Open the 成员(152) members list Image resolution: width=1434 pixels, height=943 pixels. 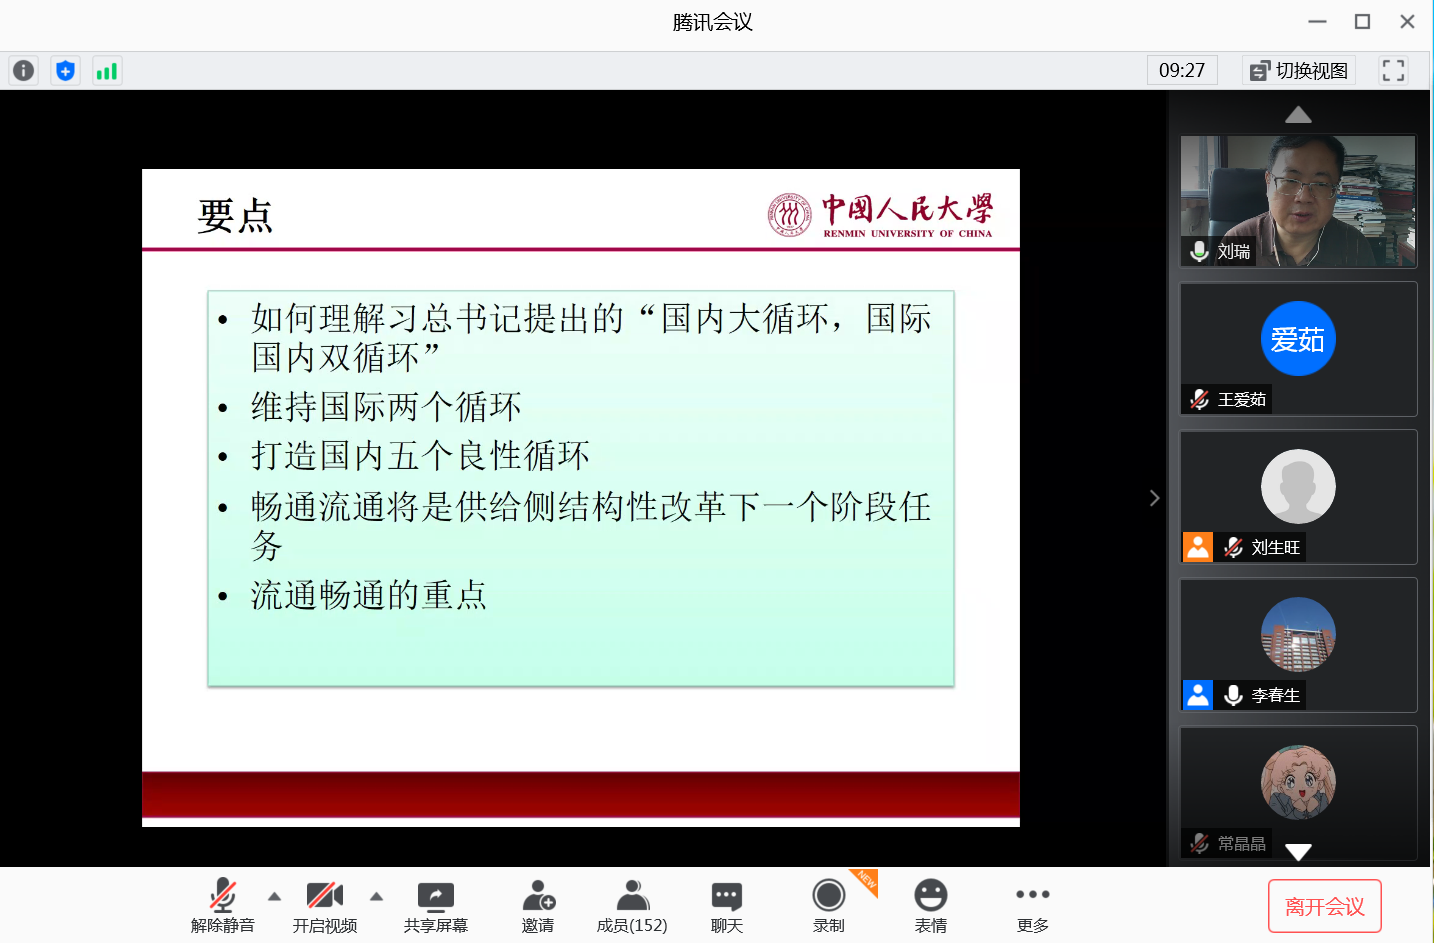coord(632,906)
